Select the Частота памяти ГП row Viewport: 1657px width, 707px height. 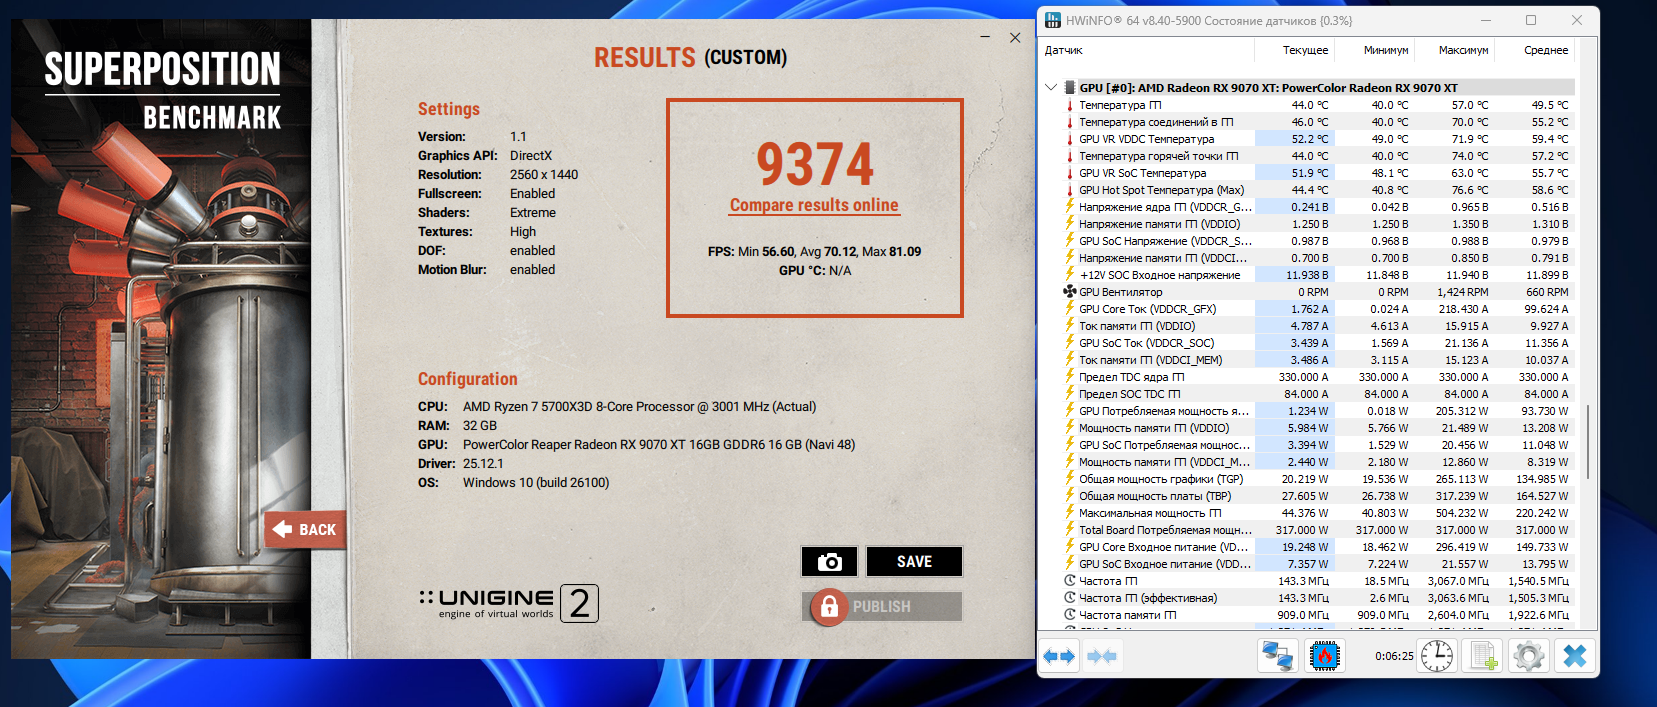(1318, 615)
